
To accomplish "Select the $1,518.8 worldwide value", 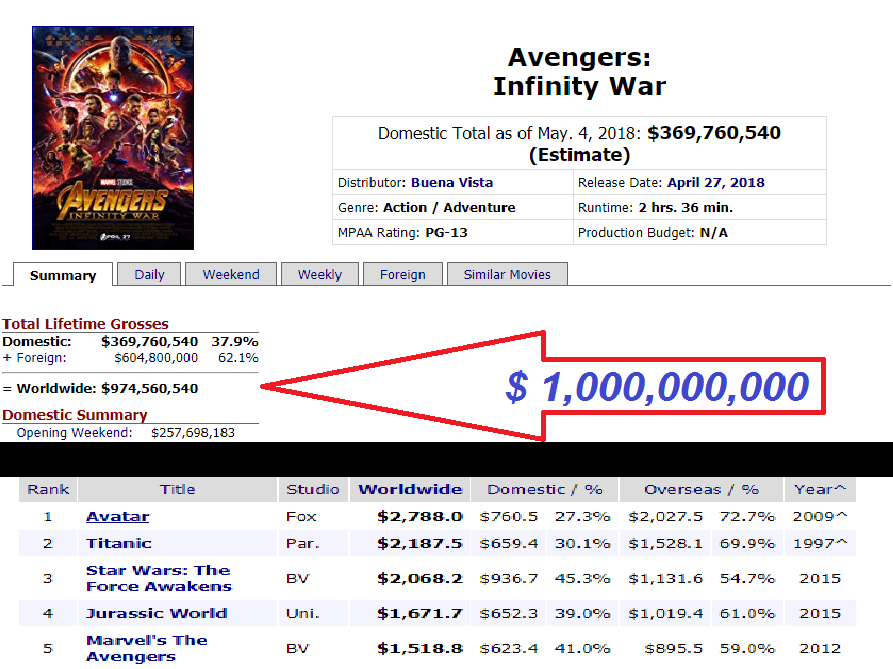I will click(420, 649).
